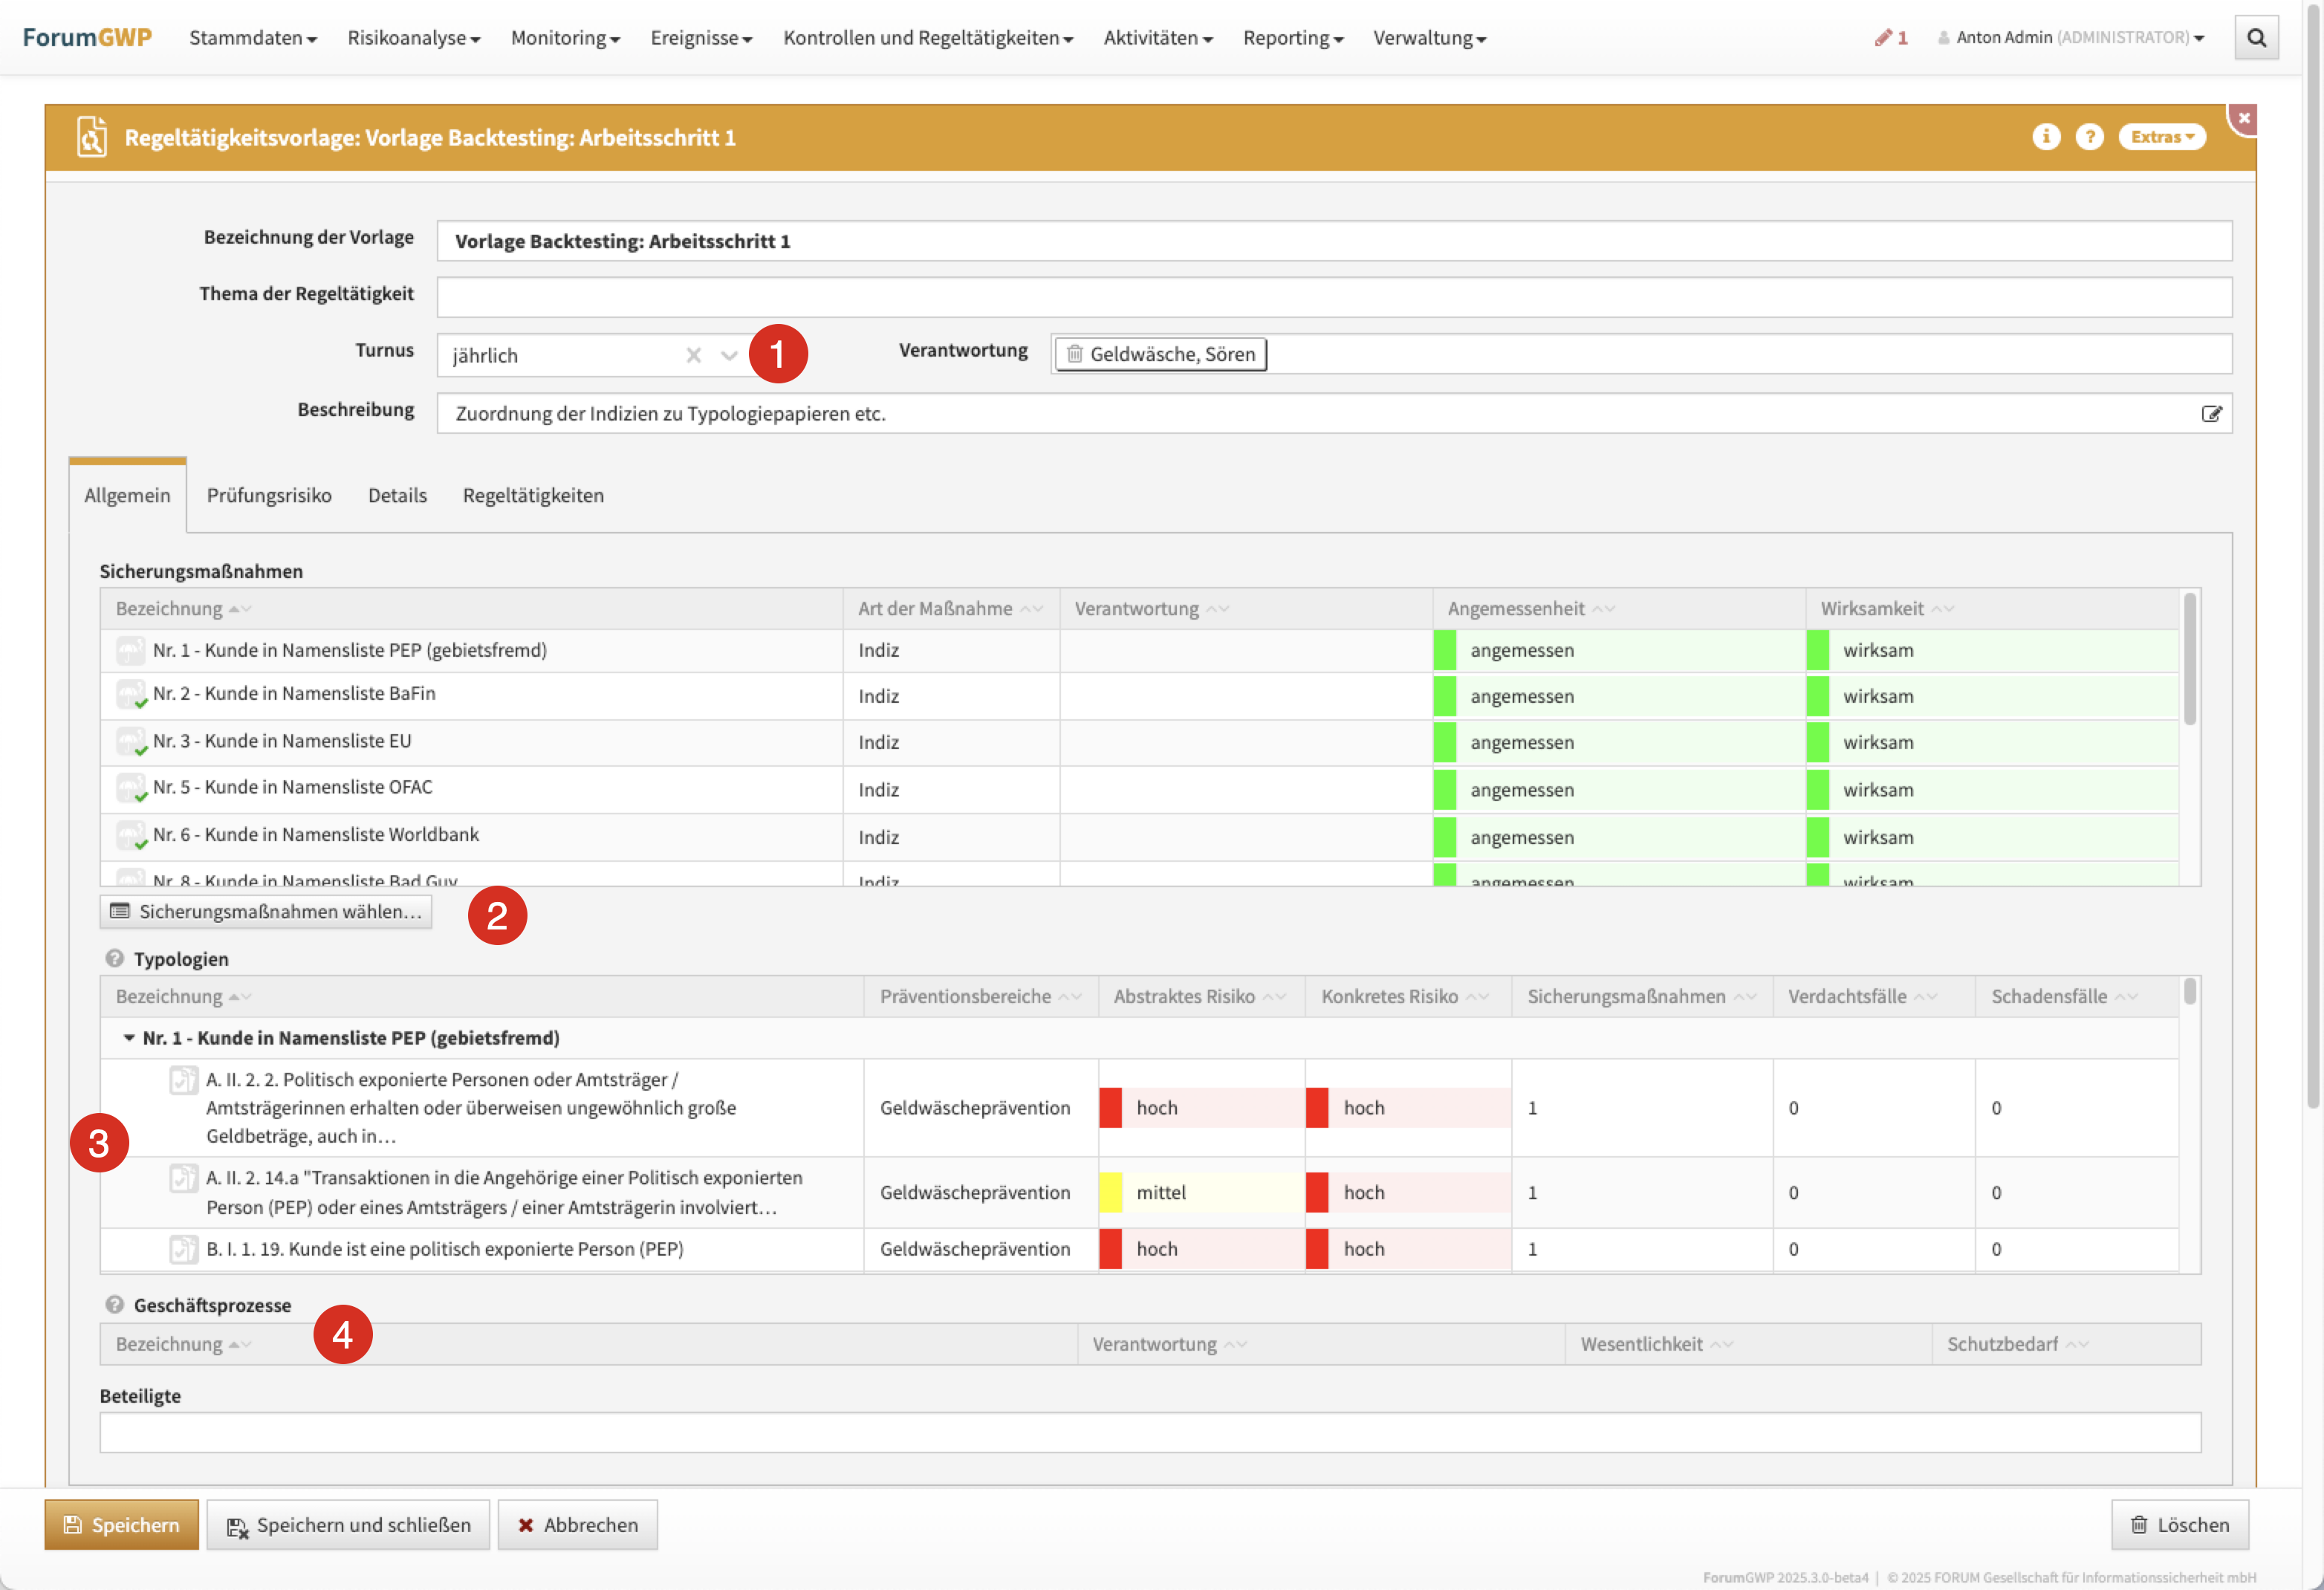Switch to the Prüfungsrisiko tab

[269, 496]
